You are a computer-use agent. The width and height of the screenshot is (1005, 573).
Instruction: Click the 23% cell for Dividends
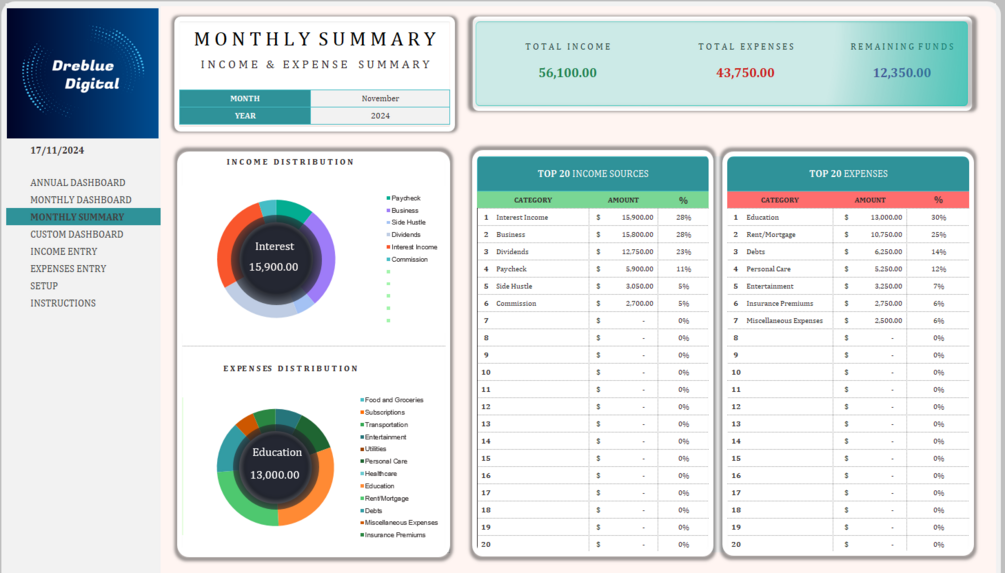tap(683, 252)
